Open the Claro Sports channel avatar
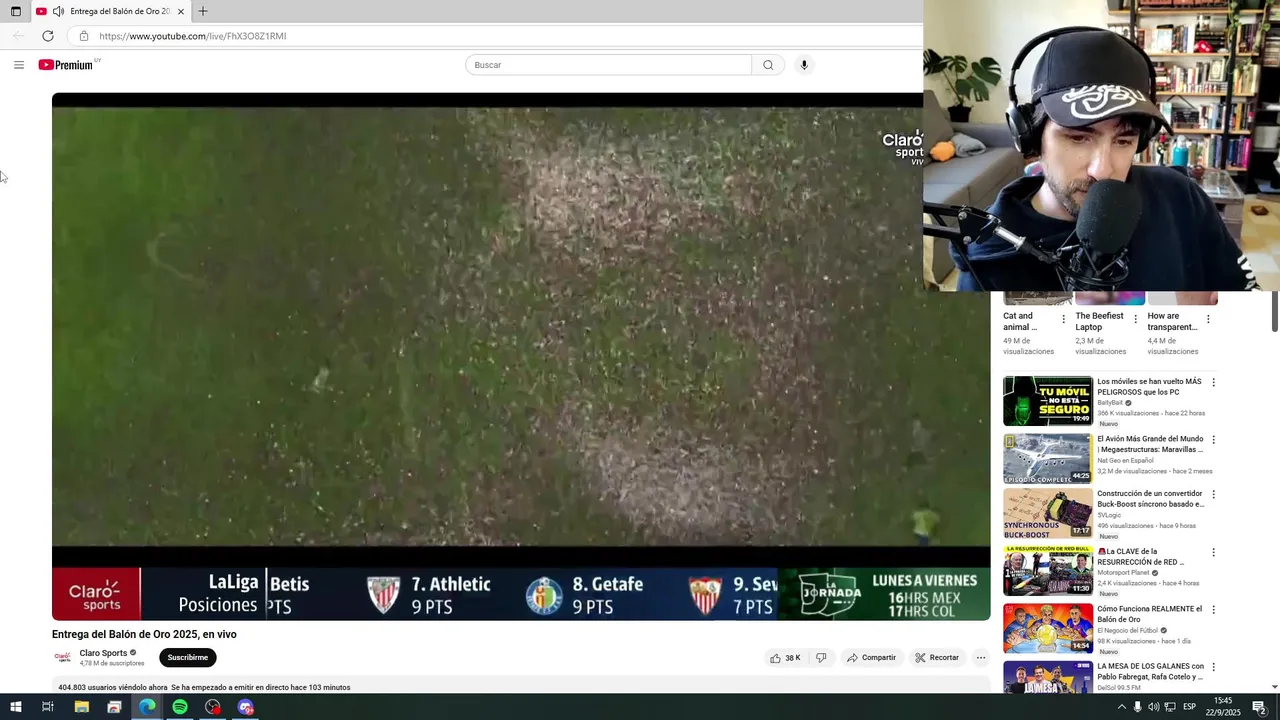 (x=63, y=658)
